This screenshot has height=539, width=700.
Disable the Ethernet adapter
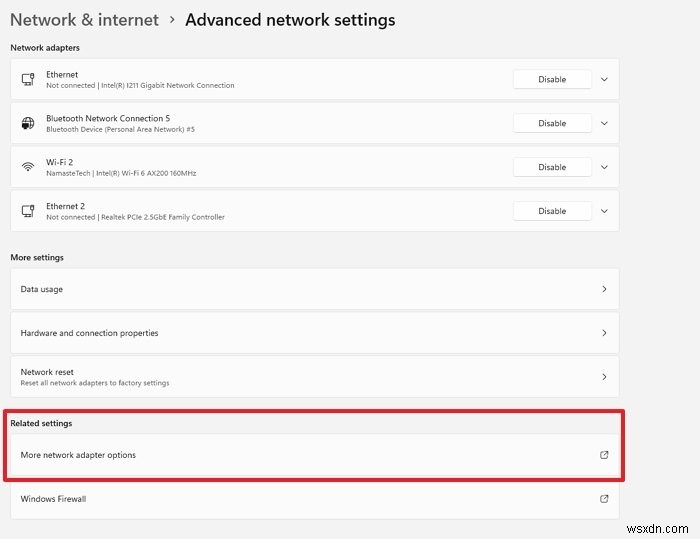(x=552, y=79)
